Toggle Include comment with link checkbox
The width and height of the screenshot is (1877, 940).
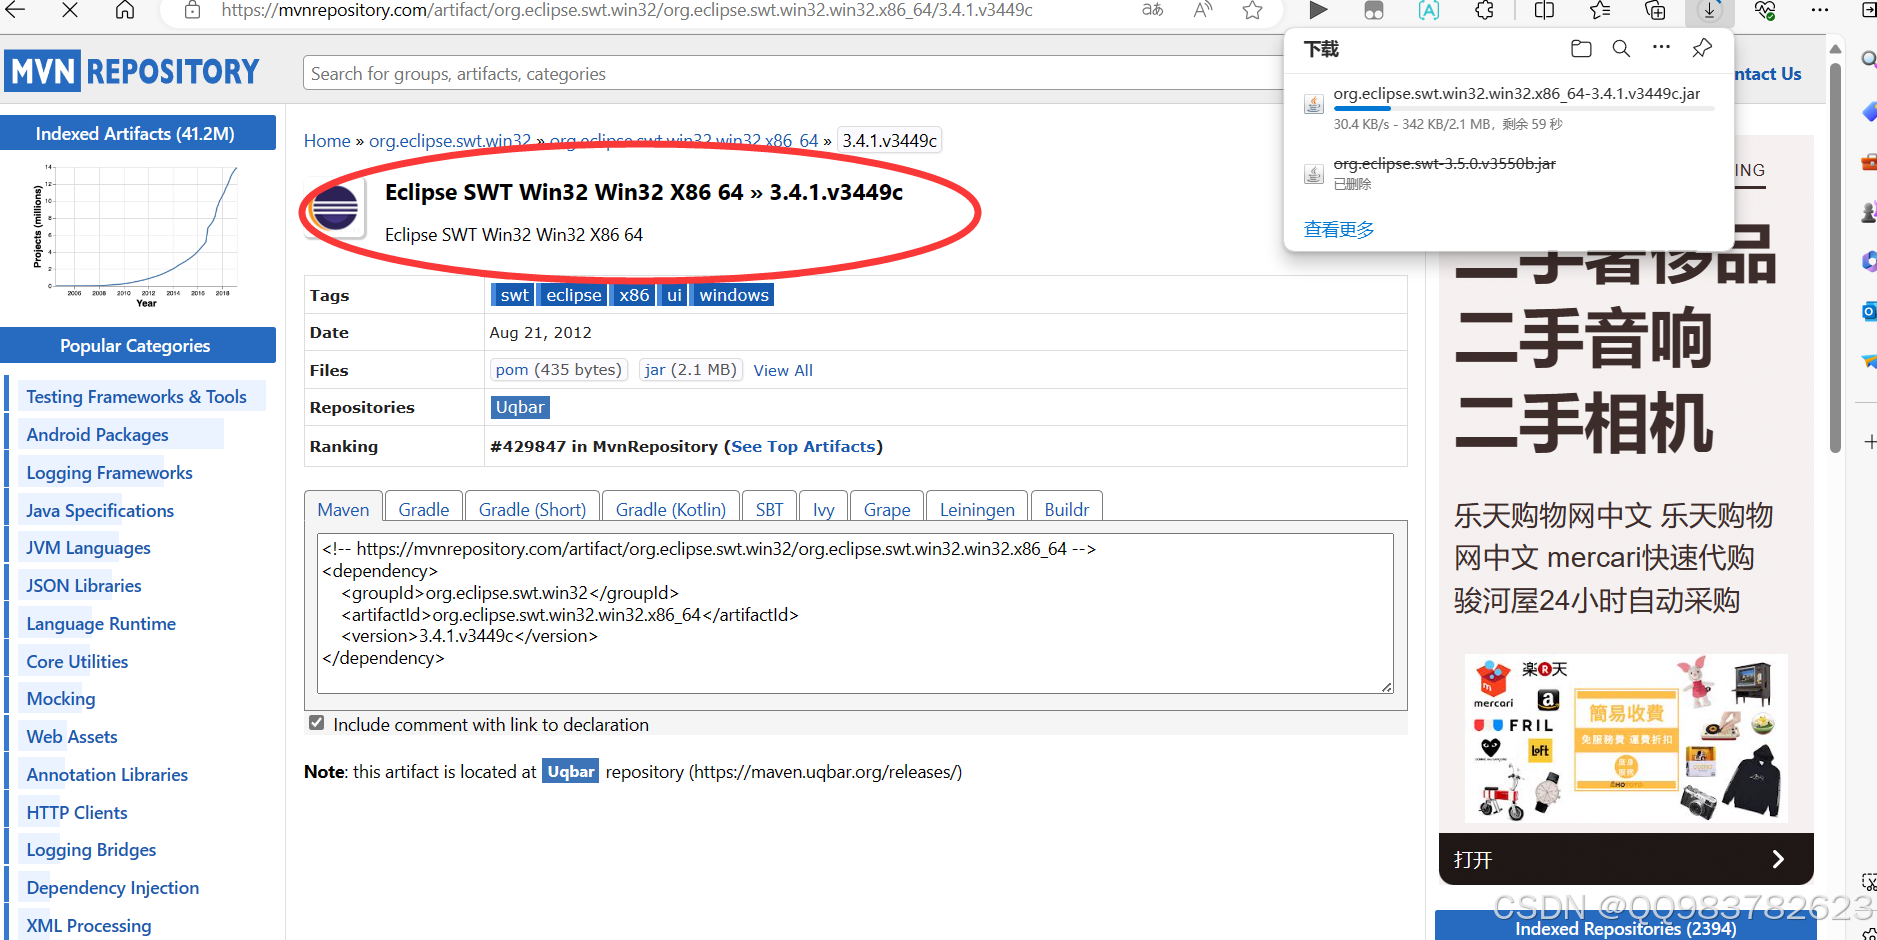(x=316, y=723)
